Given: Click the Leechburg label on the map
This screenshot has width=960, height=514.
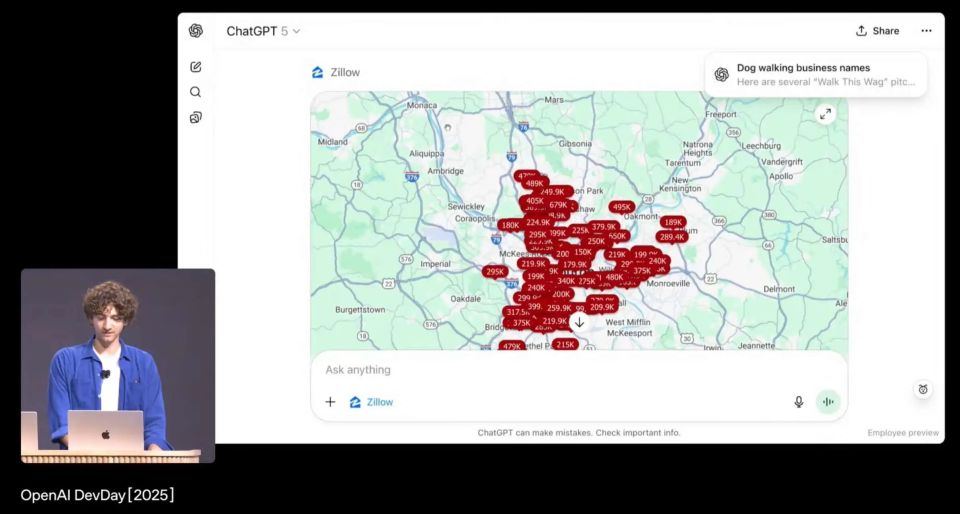Looking at the screenshot, I should click(761, 146).
